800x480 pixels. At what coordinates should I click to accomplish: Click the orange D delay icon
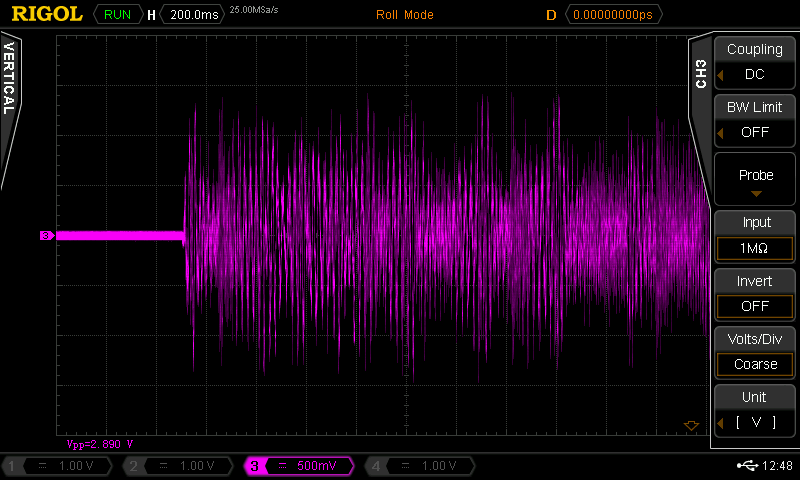[x=550, y=15]
